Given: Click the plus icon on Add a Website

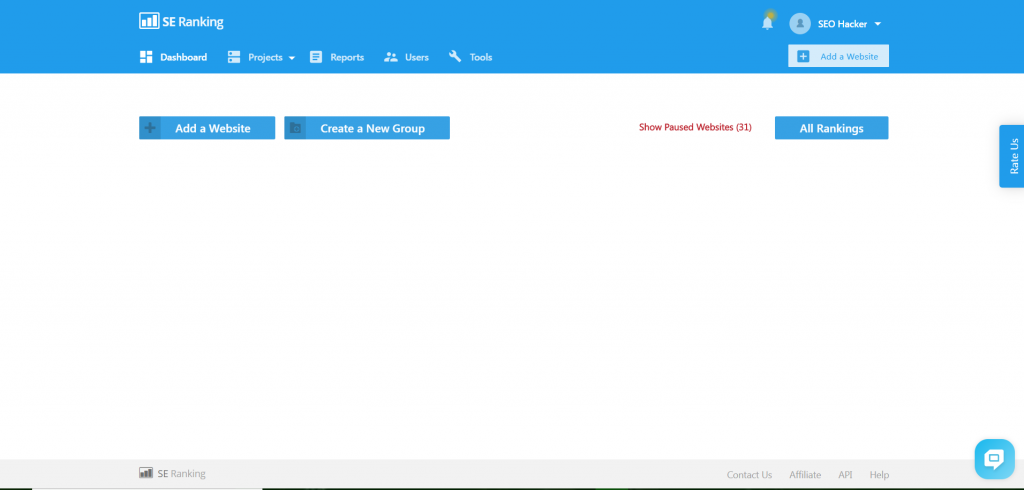Looking at the screenshot, I should pos(150,128).
